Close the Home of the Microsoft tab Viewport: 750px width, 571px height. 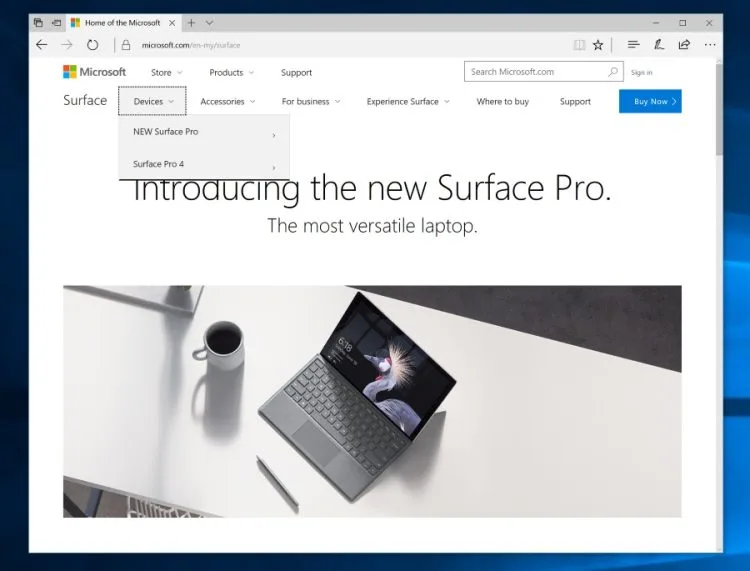[x=172, y=22]
